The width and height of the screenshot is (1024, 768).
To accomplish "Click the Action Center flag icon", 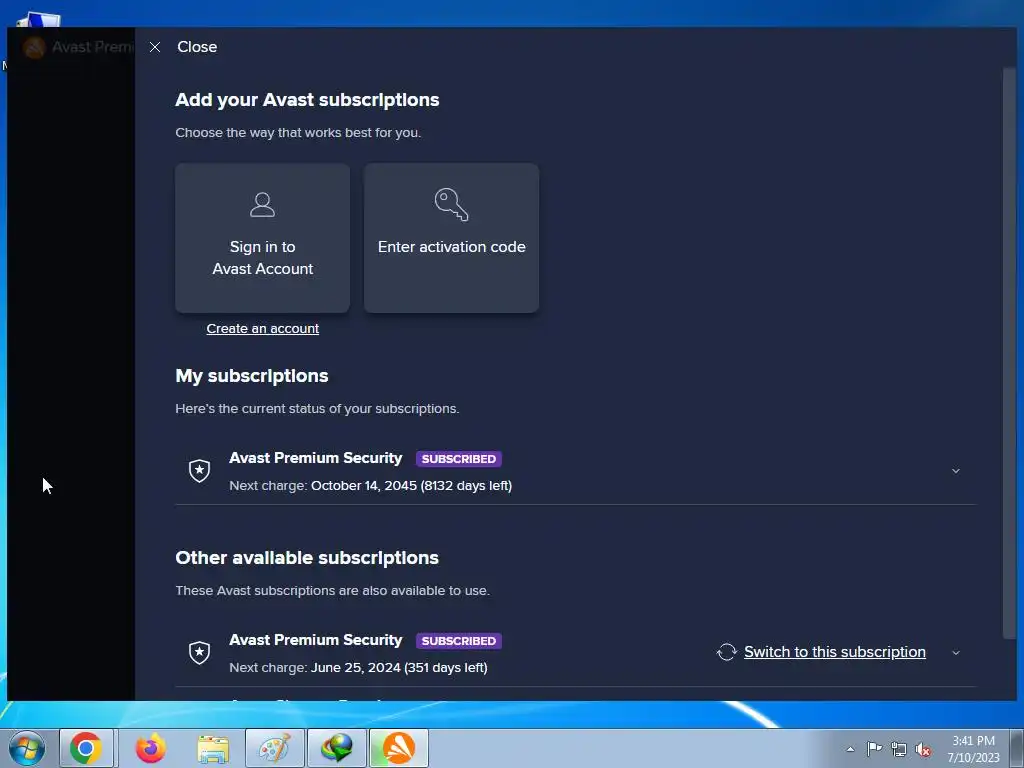I will pyautogui.click(x=874, y=749).
